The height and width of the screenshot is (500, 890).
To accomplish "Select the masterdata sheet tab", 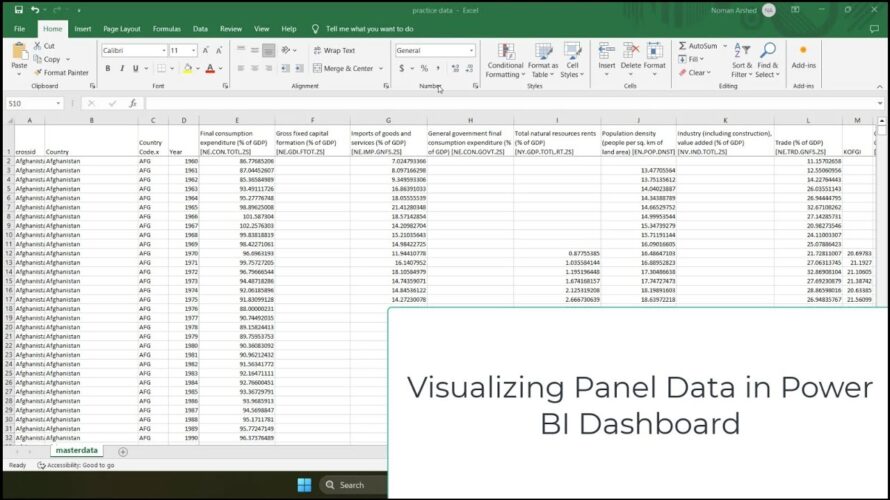I will [x=77, y=451].
